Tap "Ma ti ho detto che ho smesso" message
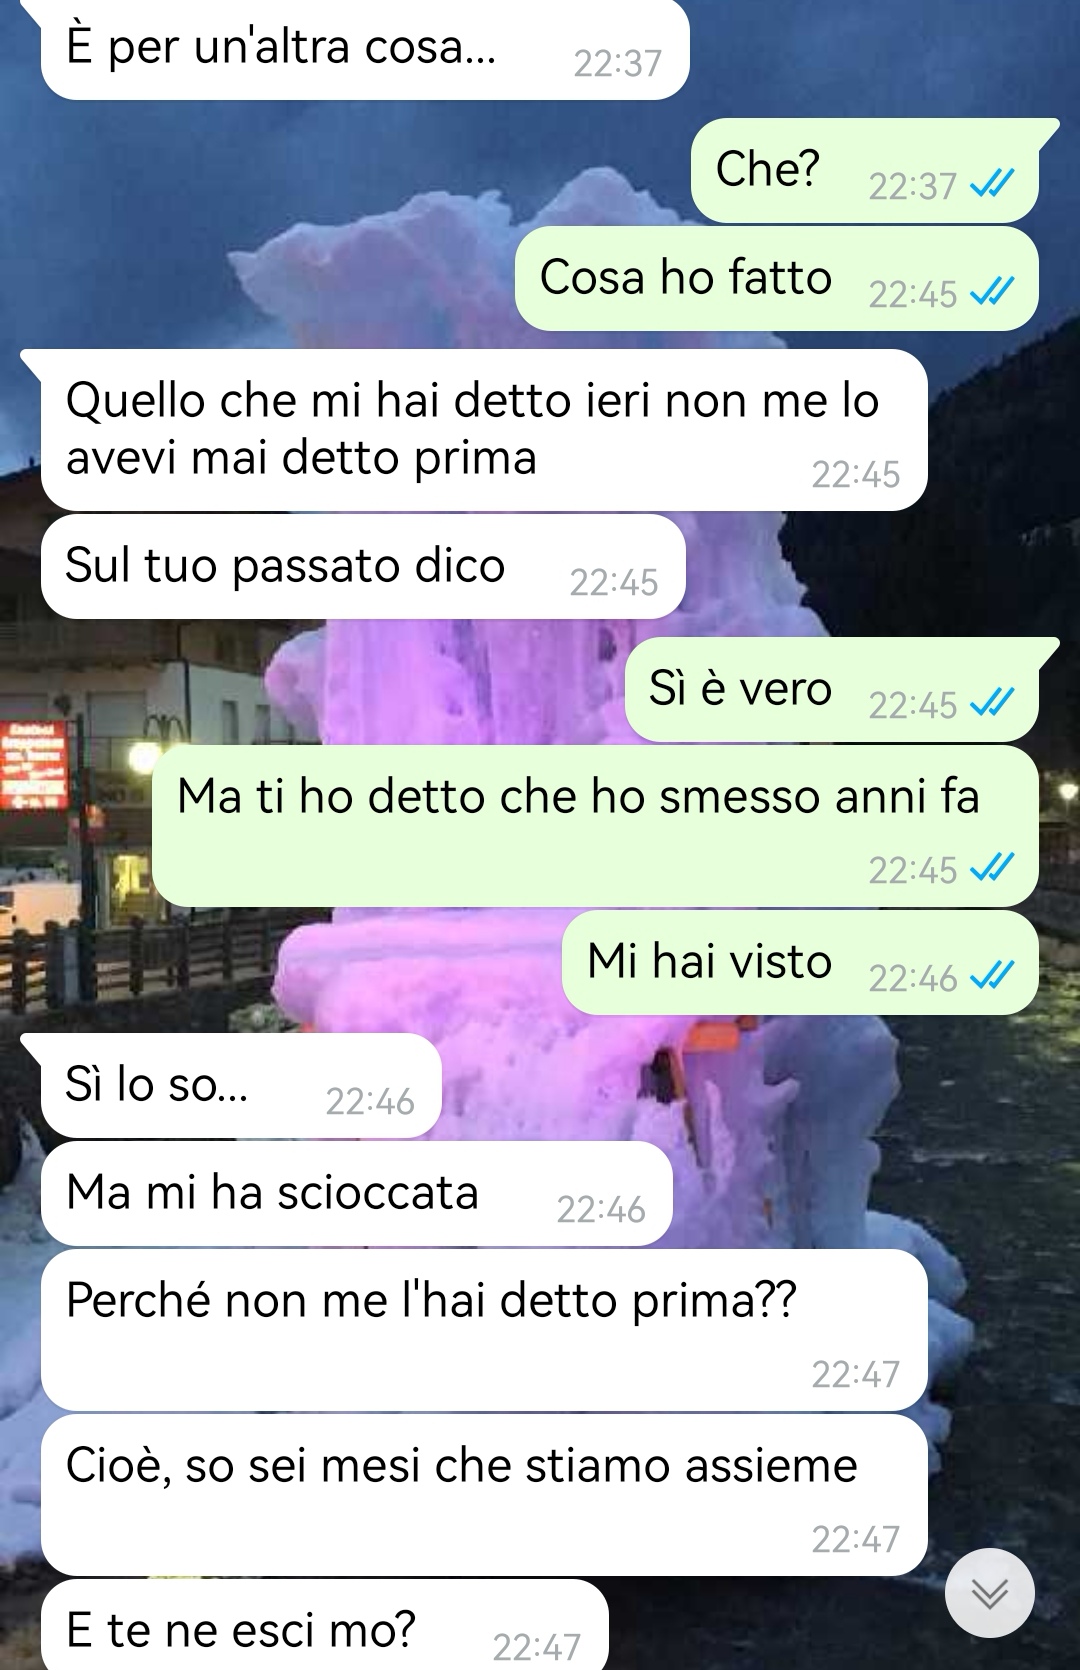 tap(595, 827)
